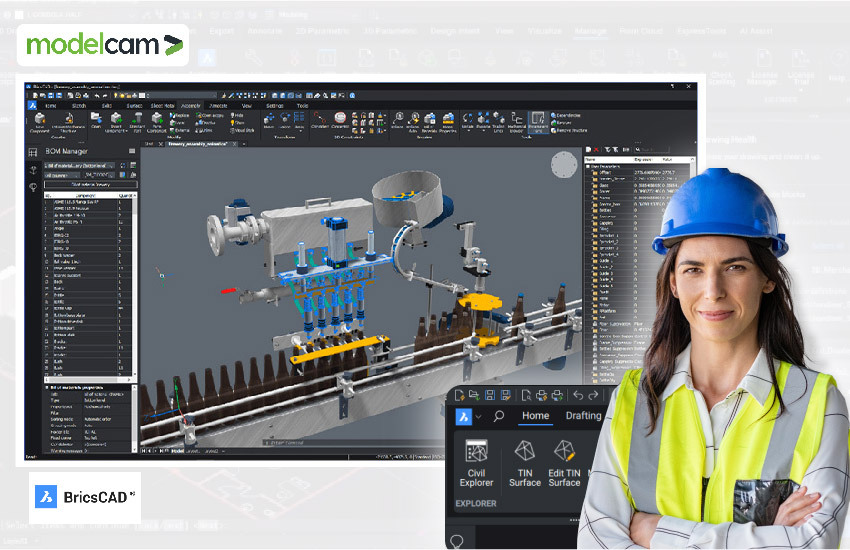The image size is (850, 550).
Task: Click the New drawing icon in inset toolbar
Action: click(x=459, y=395)
